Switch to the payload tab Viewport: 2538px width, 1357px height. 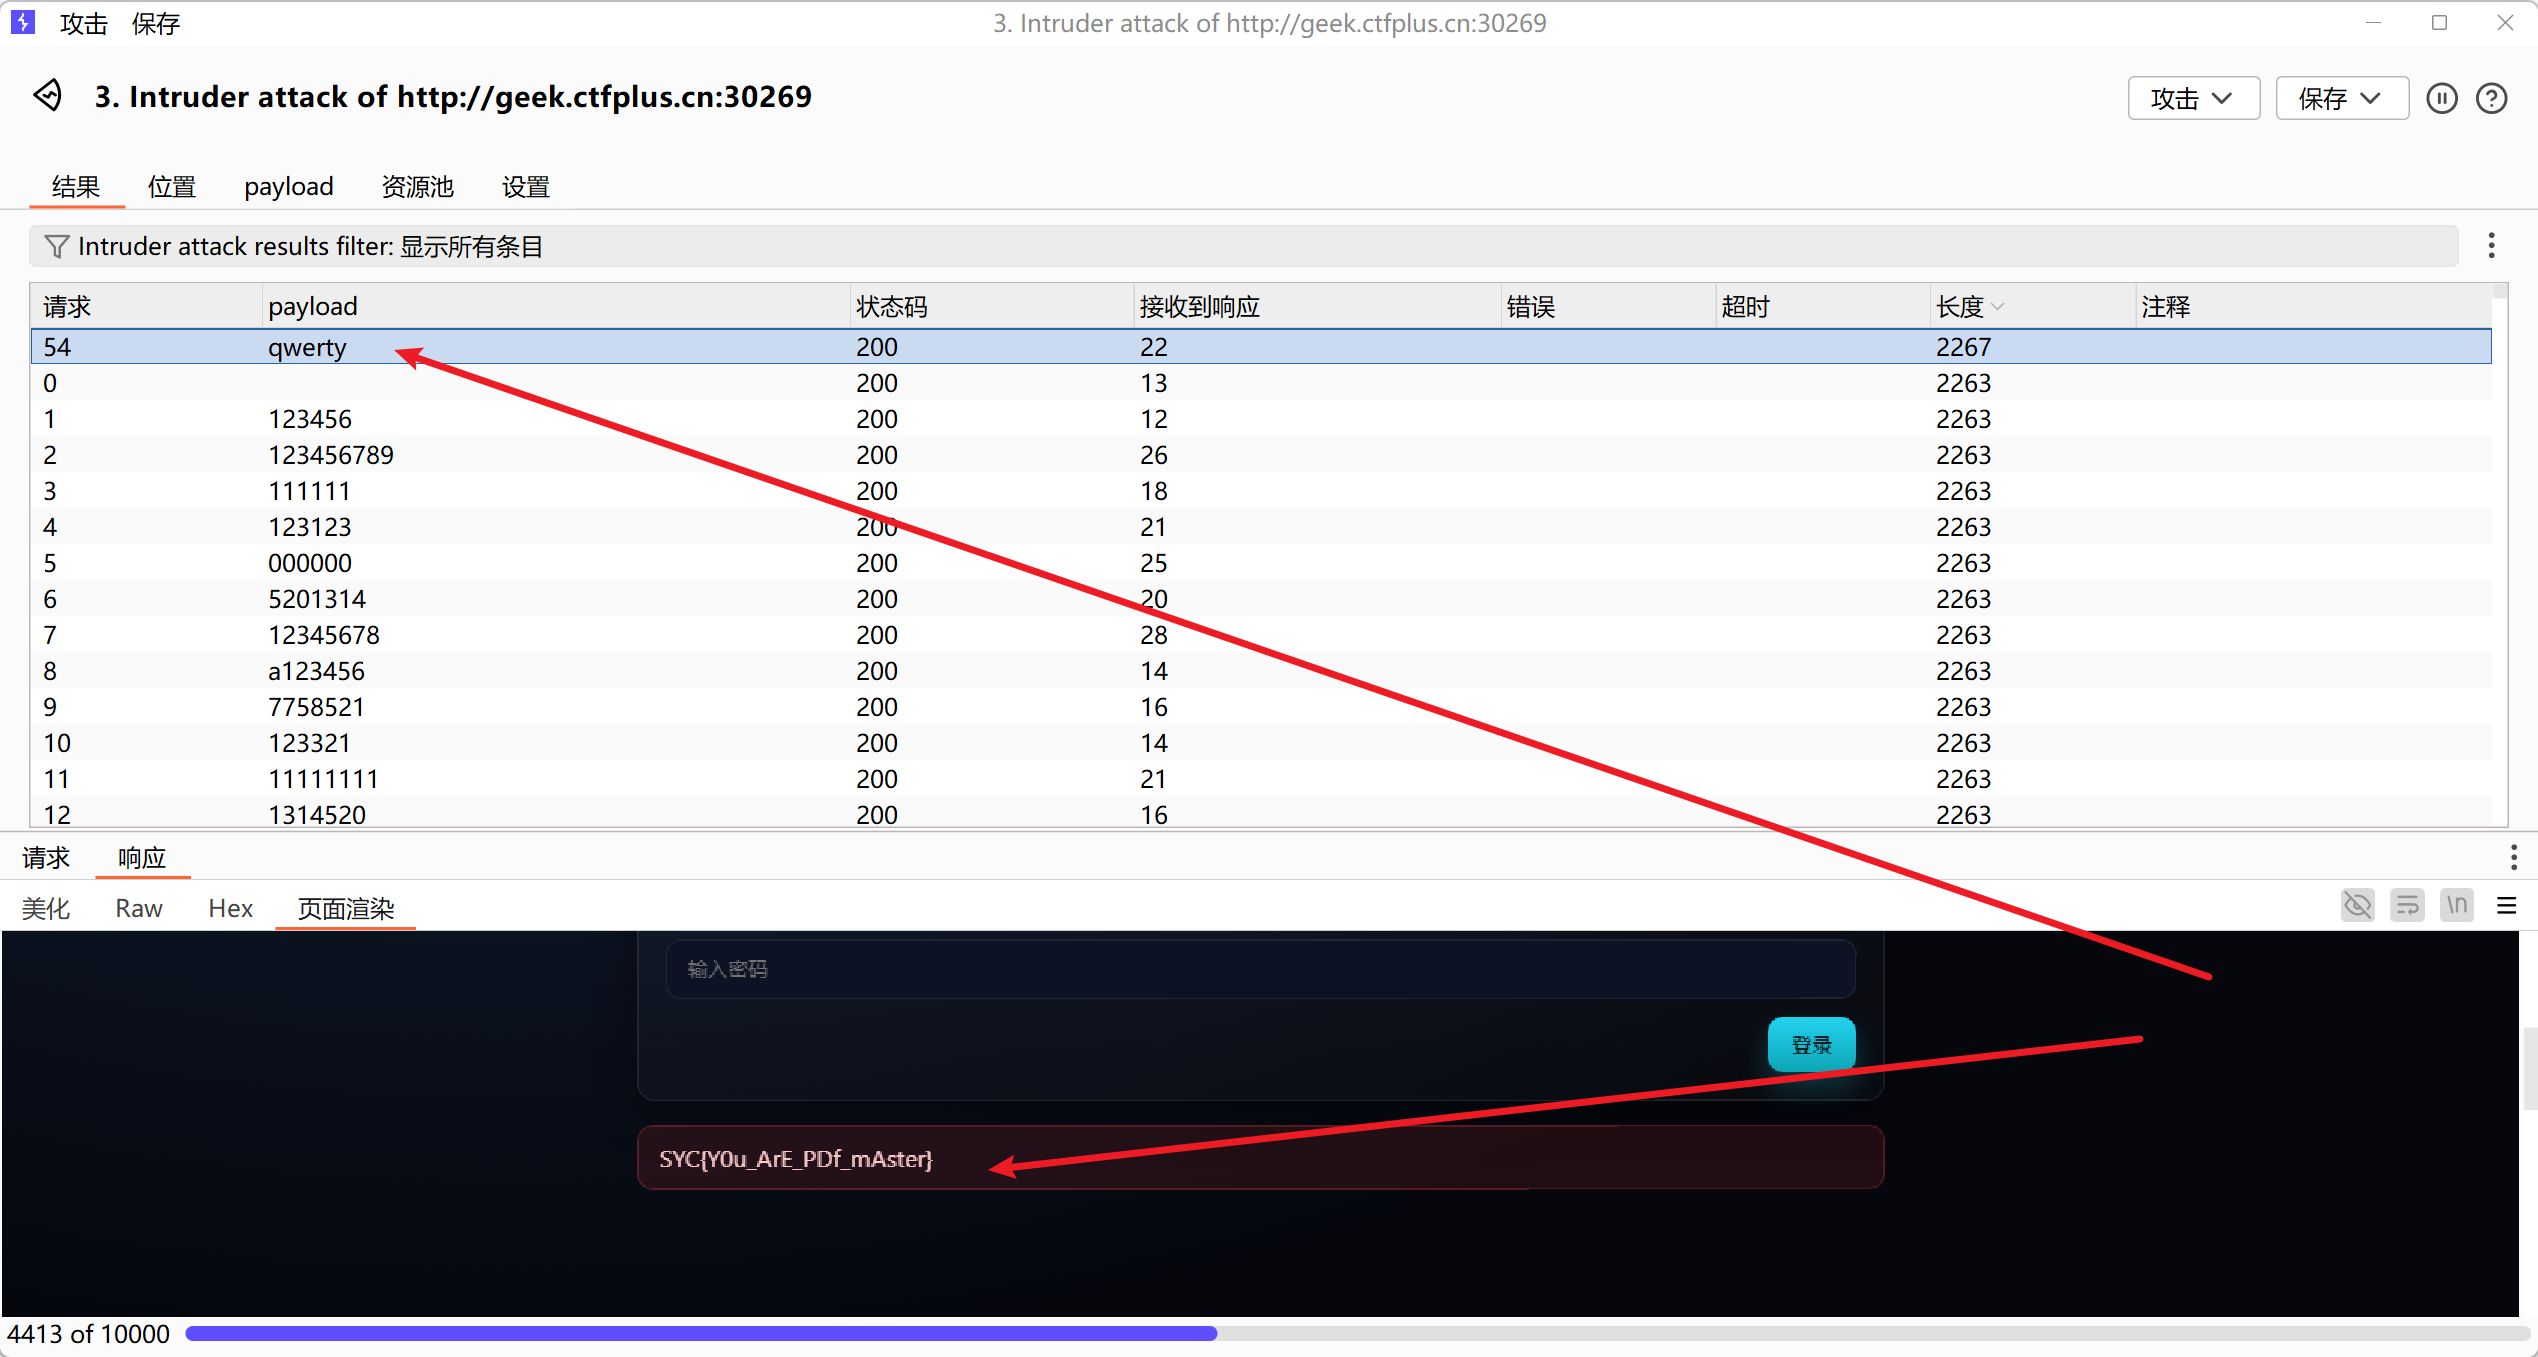pos(288,187)
